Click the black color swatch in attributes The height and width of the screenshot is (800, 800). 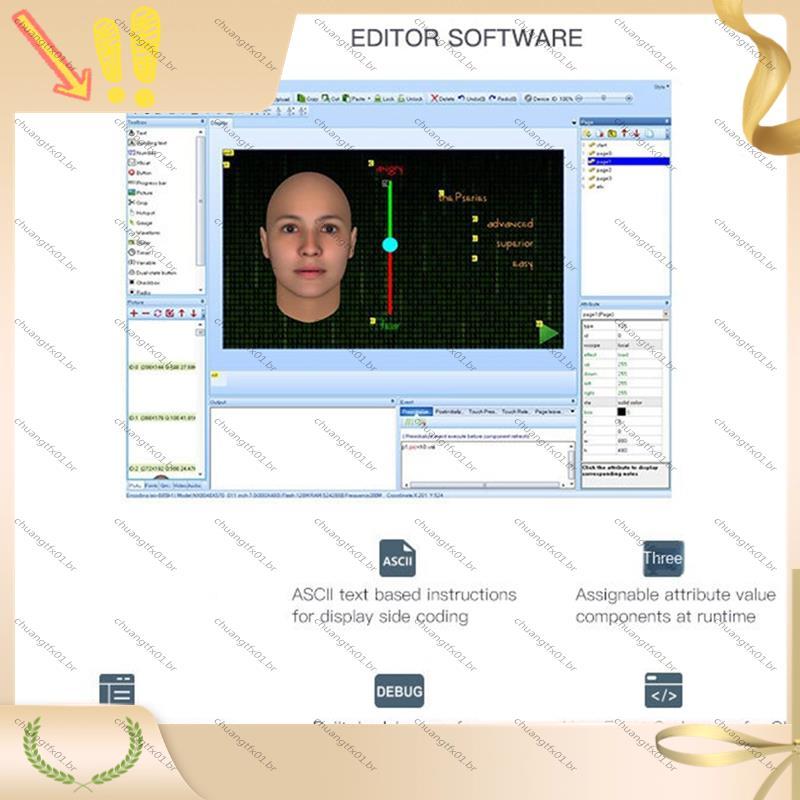pyautogui.click(x=621, y=411)
